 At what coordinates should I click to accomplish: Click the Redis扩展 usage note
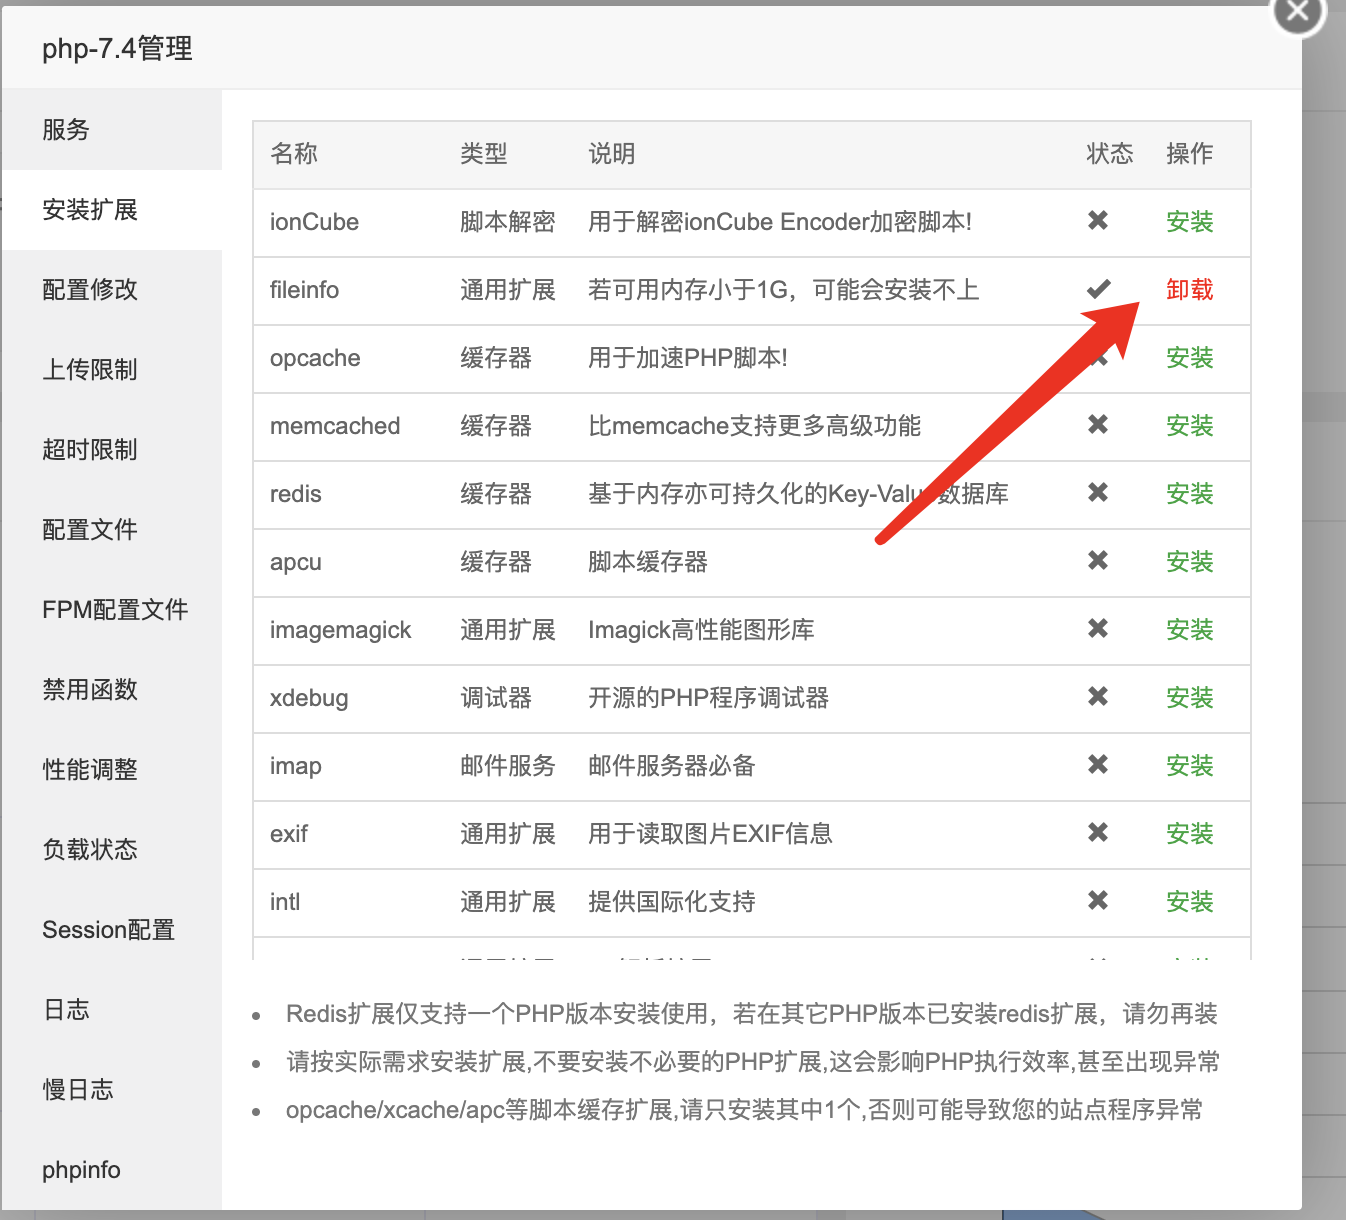click(751, 1014)
